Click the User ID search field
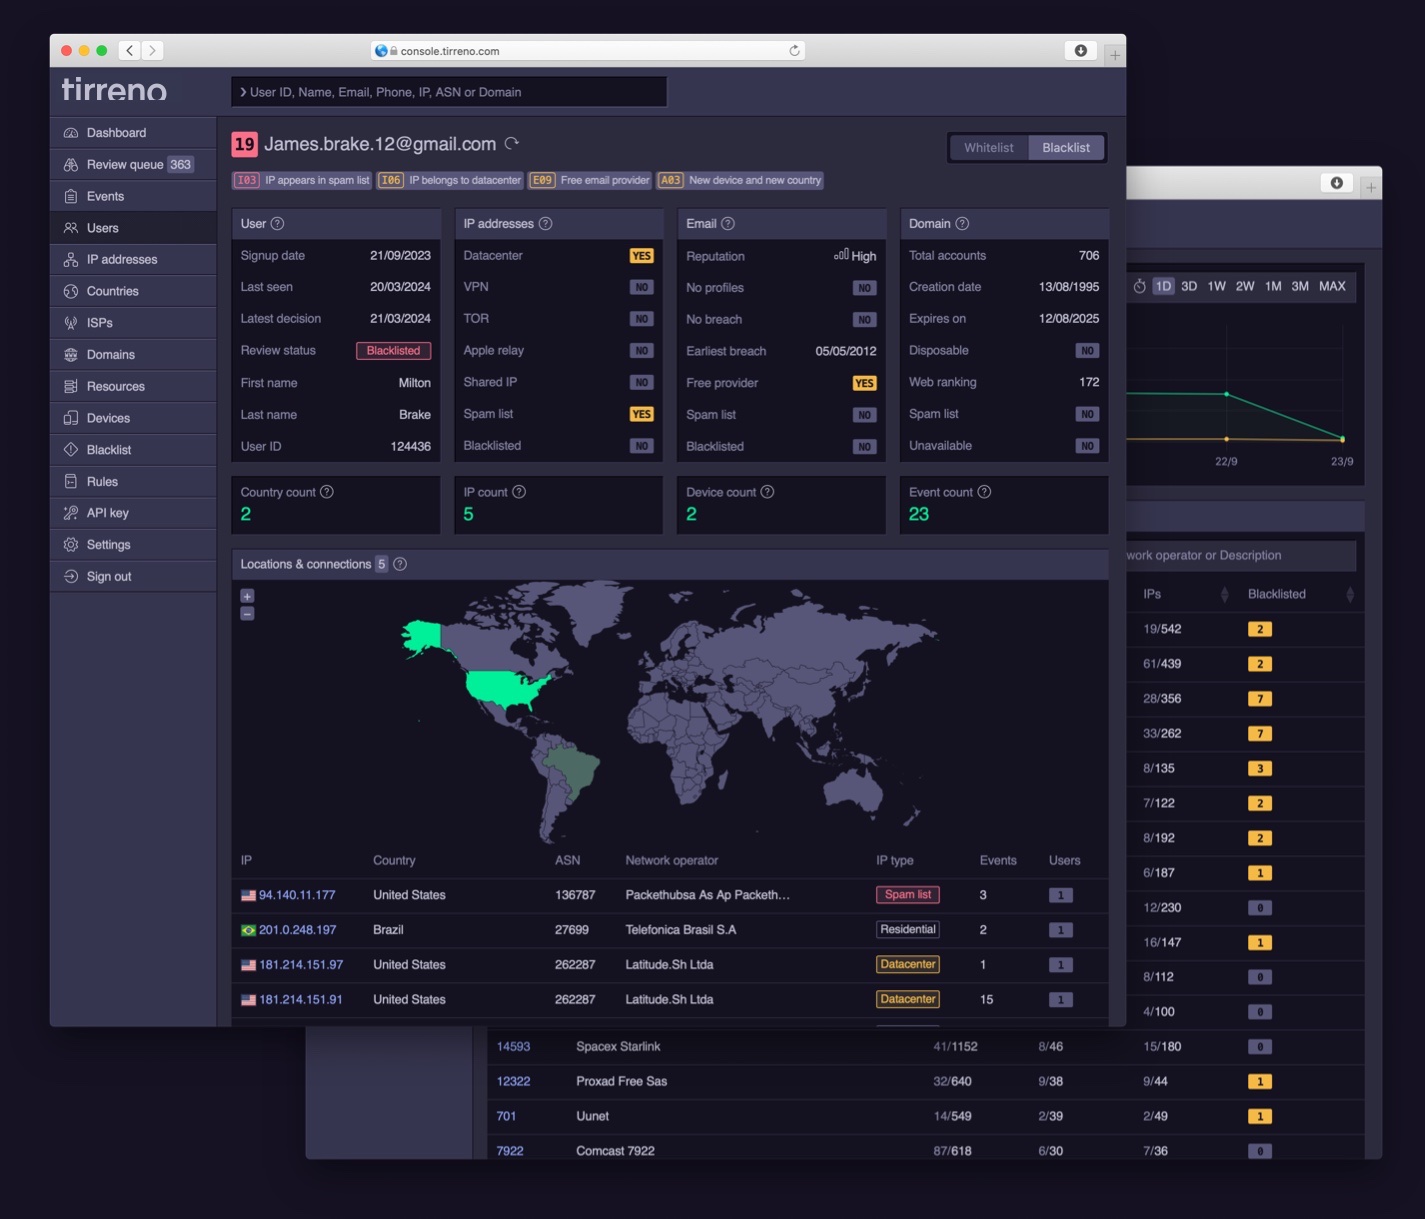The image size is (1425, 1219). pos(450,92)
